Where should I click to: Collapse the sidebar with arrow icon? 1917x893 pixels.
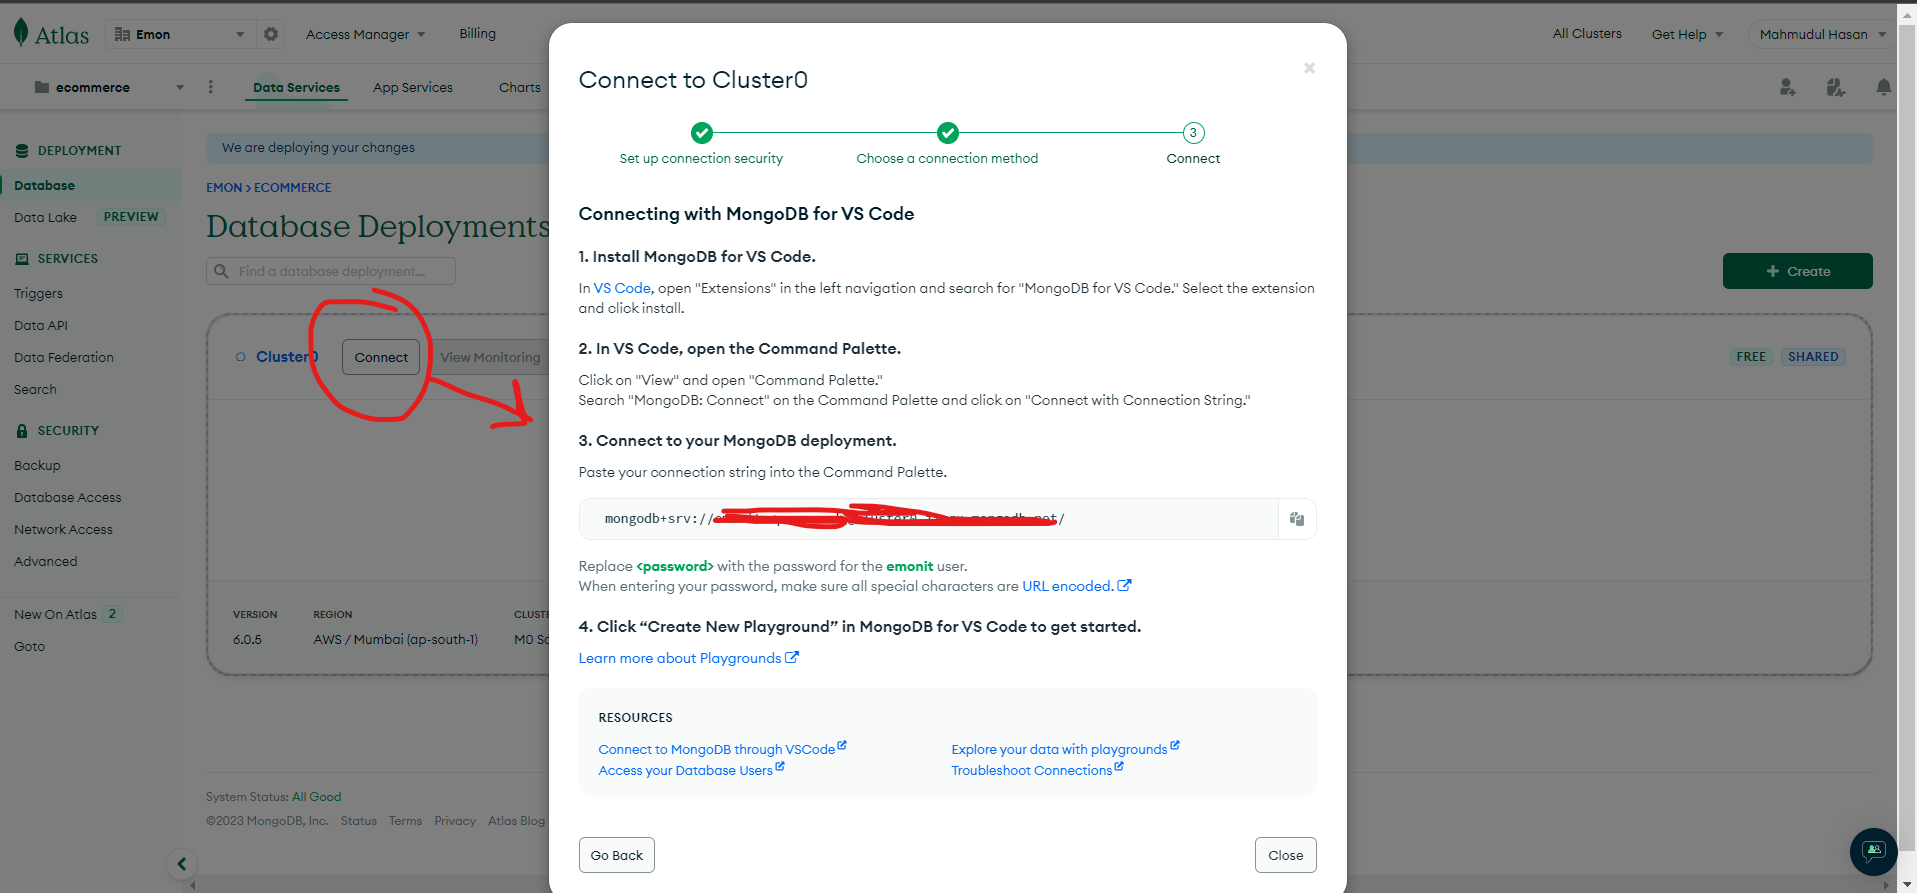coord(181,864)
